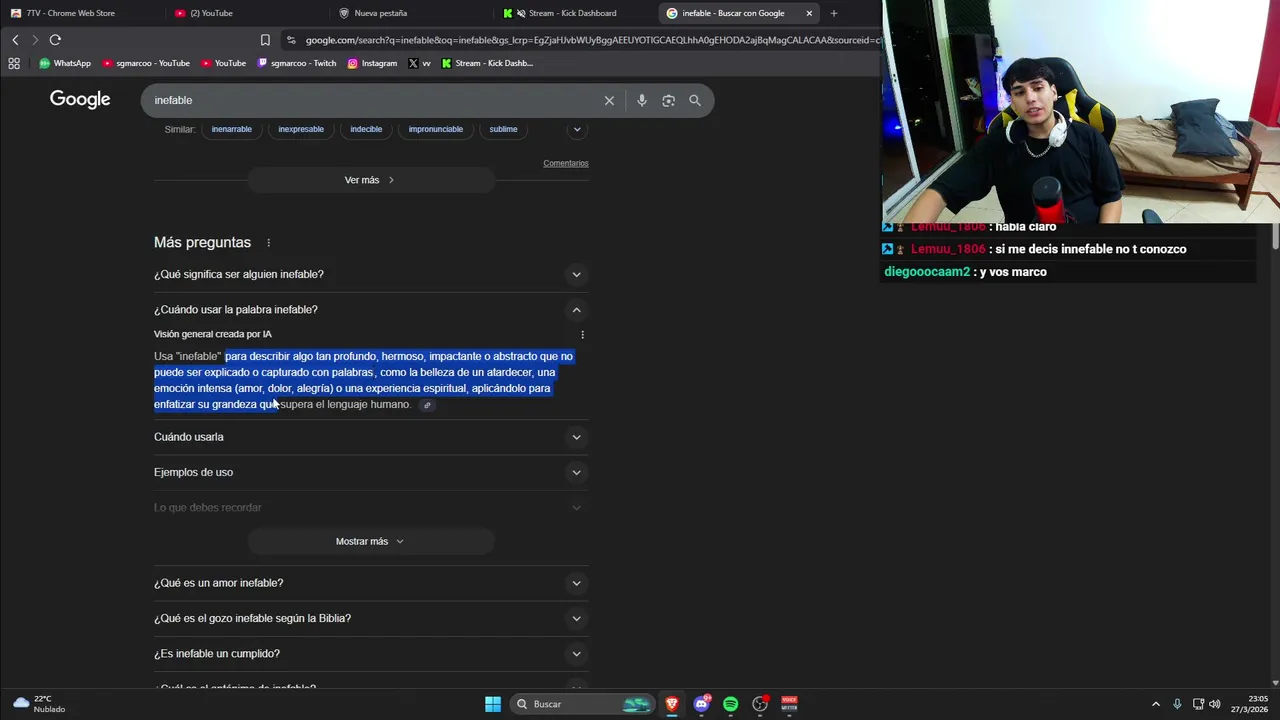Start voice search with microphone icon
This screenshot has width=1280, height=720.
coord(642,100)
